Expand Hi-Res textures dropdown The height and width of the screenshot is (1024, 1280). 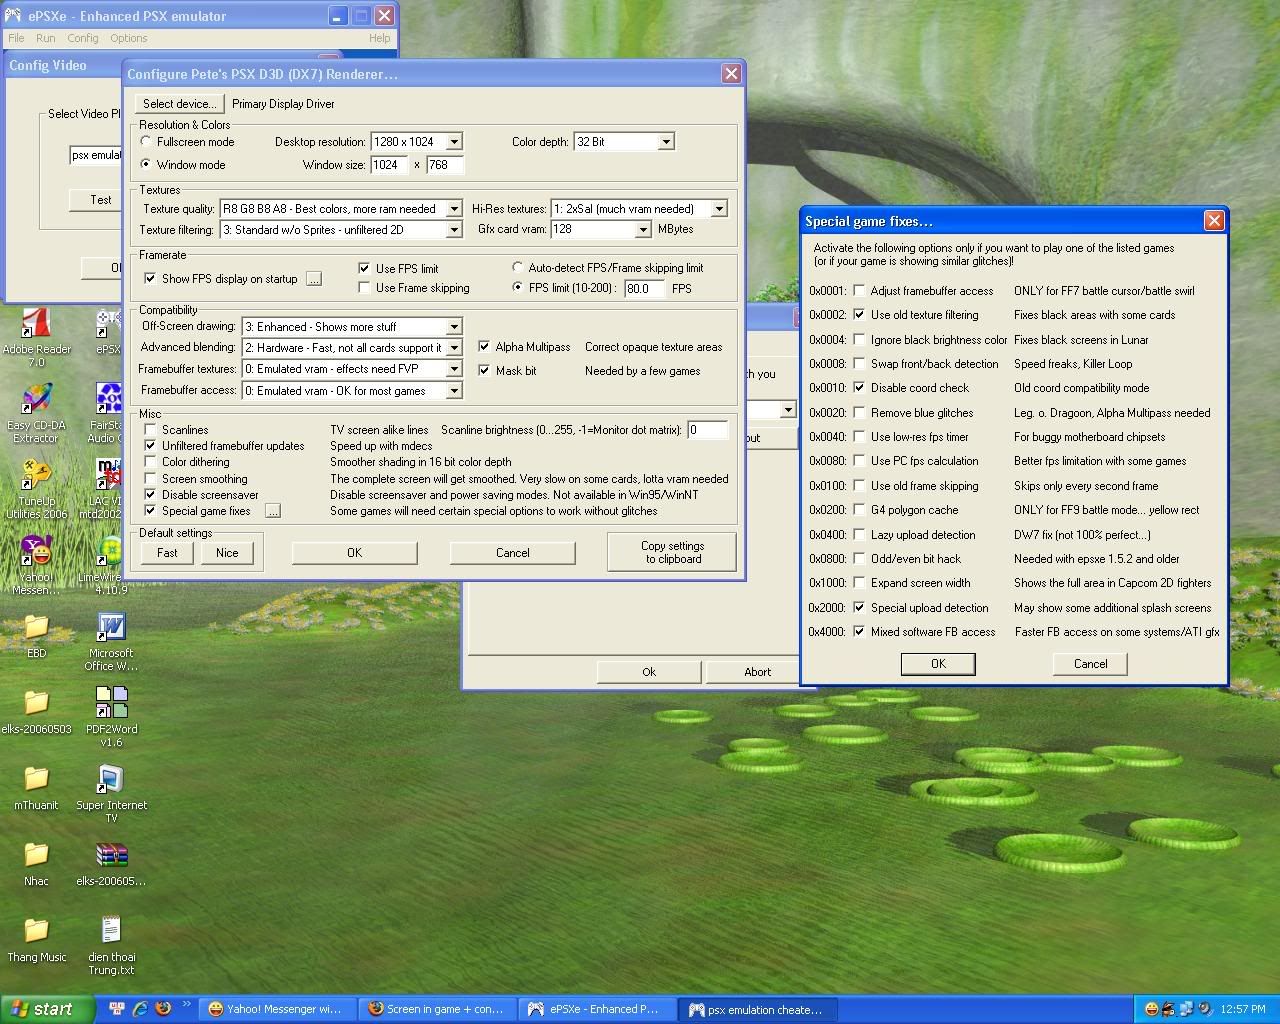719,209
